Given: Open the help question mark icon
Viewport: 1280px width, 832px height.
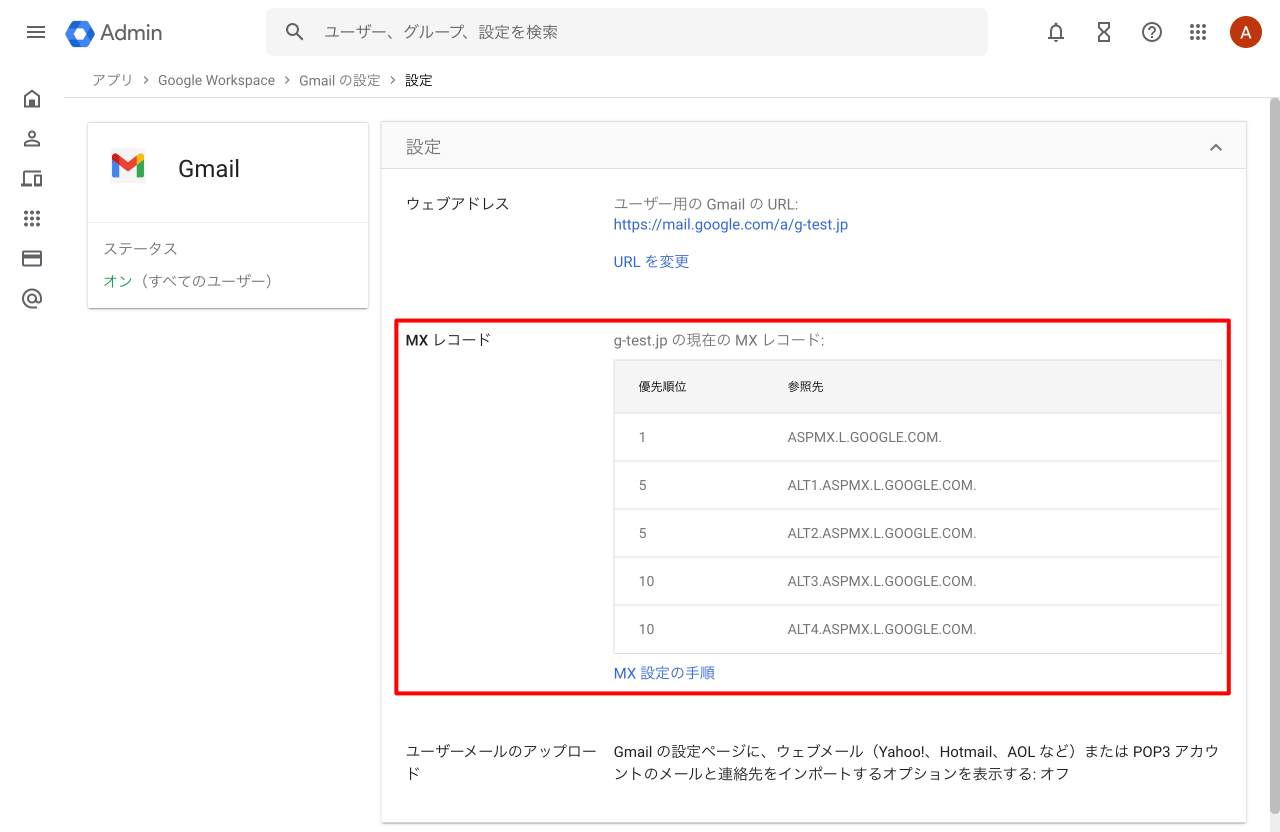Looking at the screenshot, I should point(1152,32).
